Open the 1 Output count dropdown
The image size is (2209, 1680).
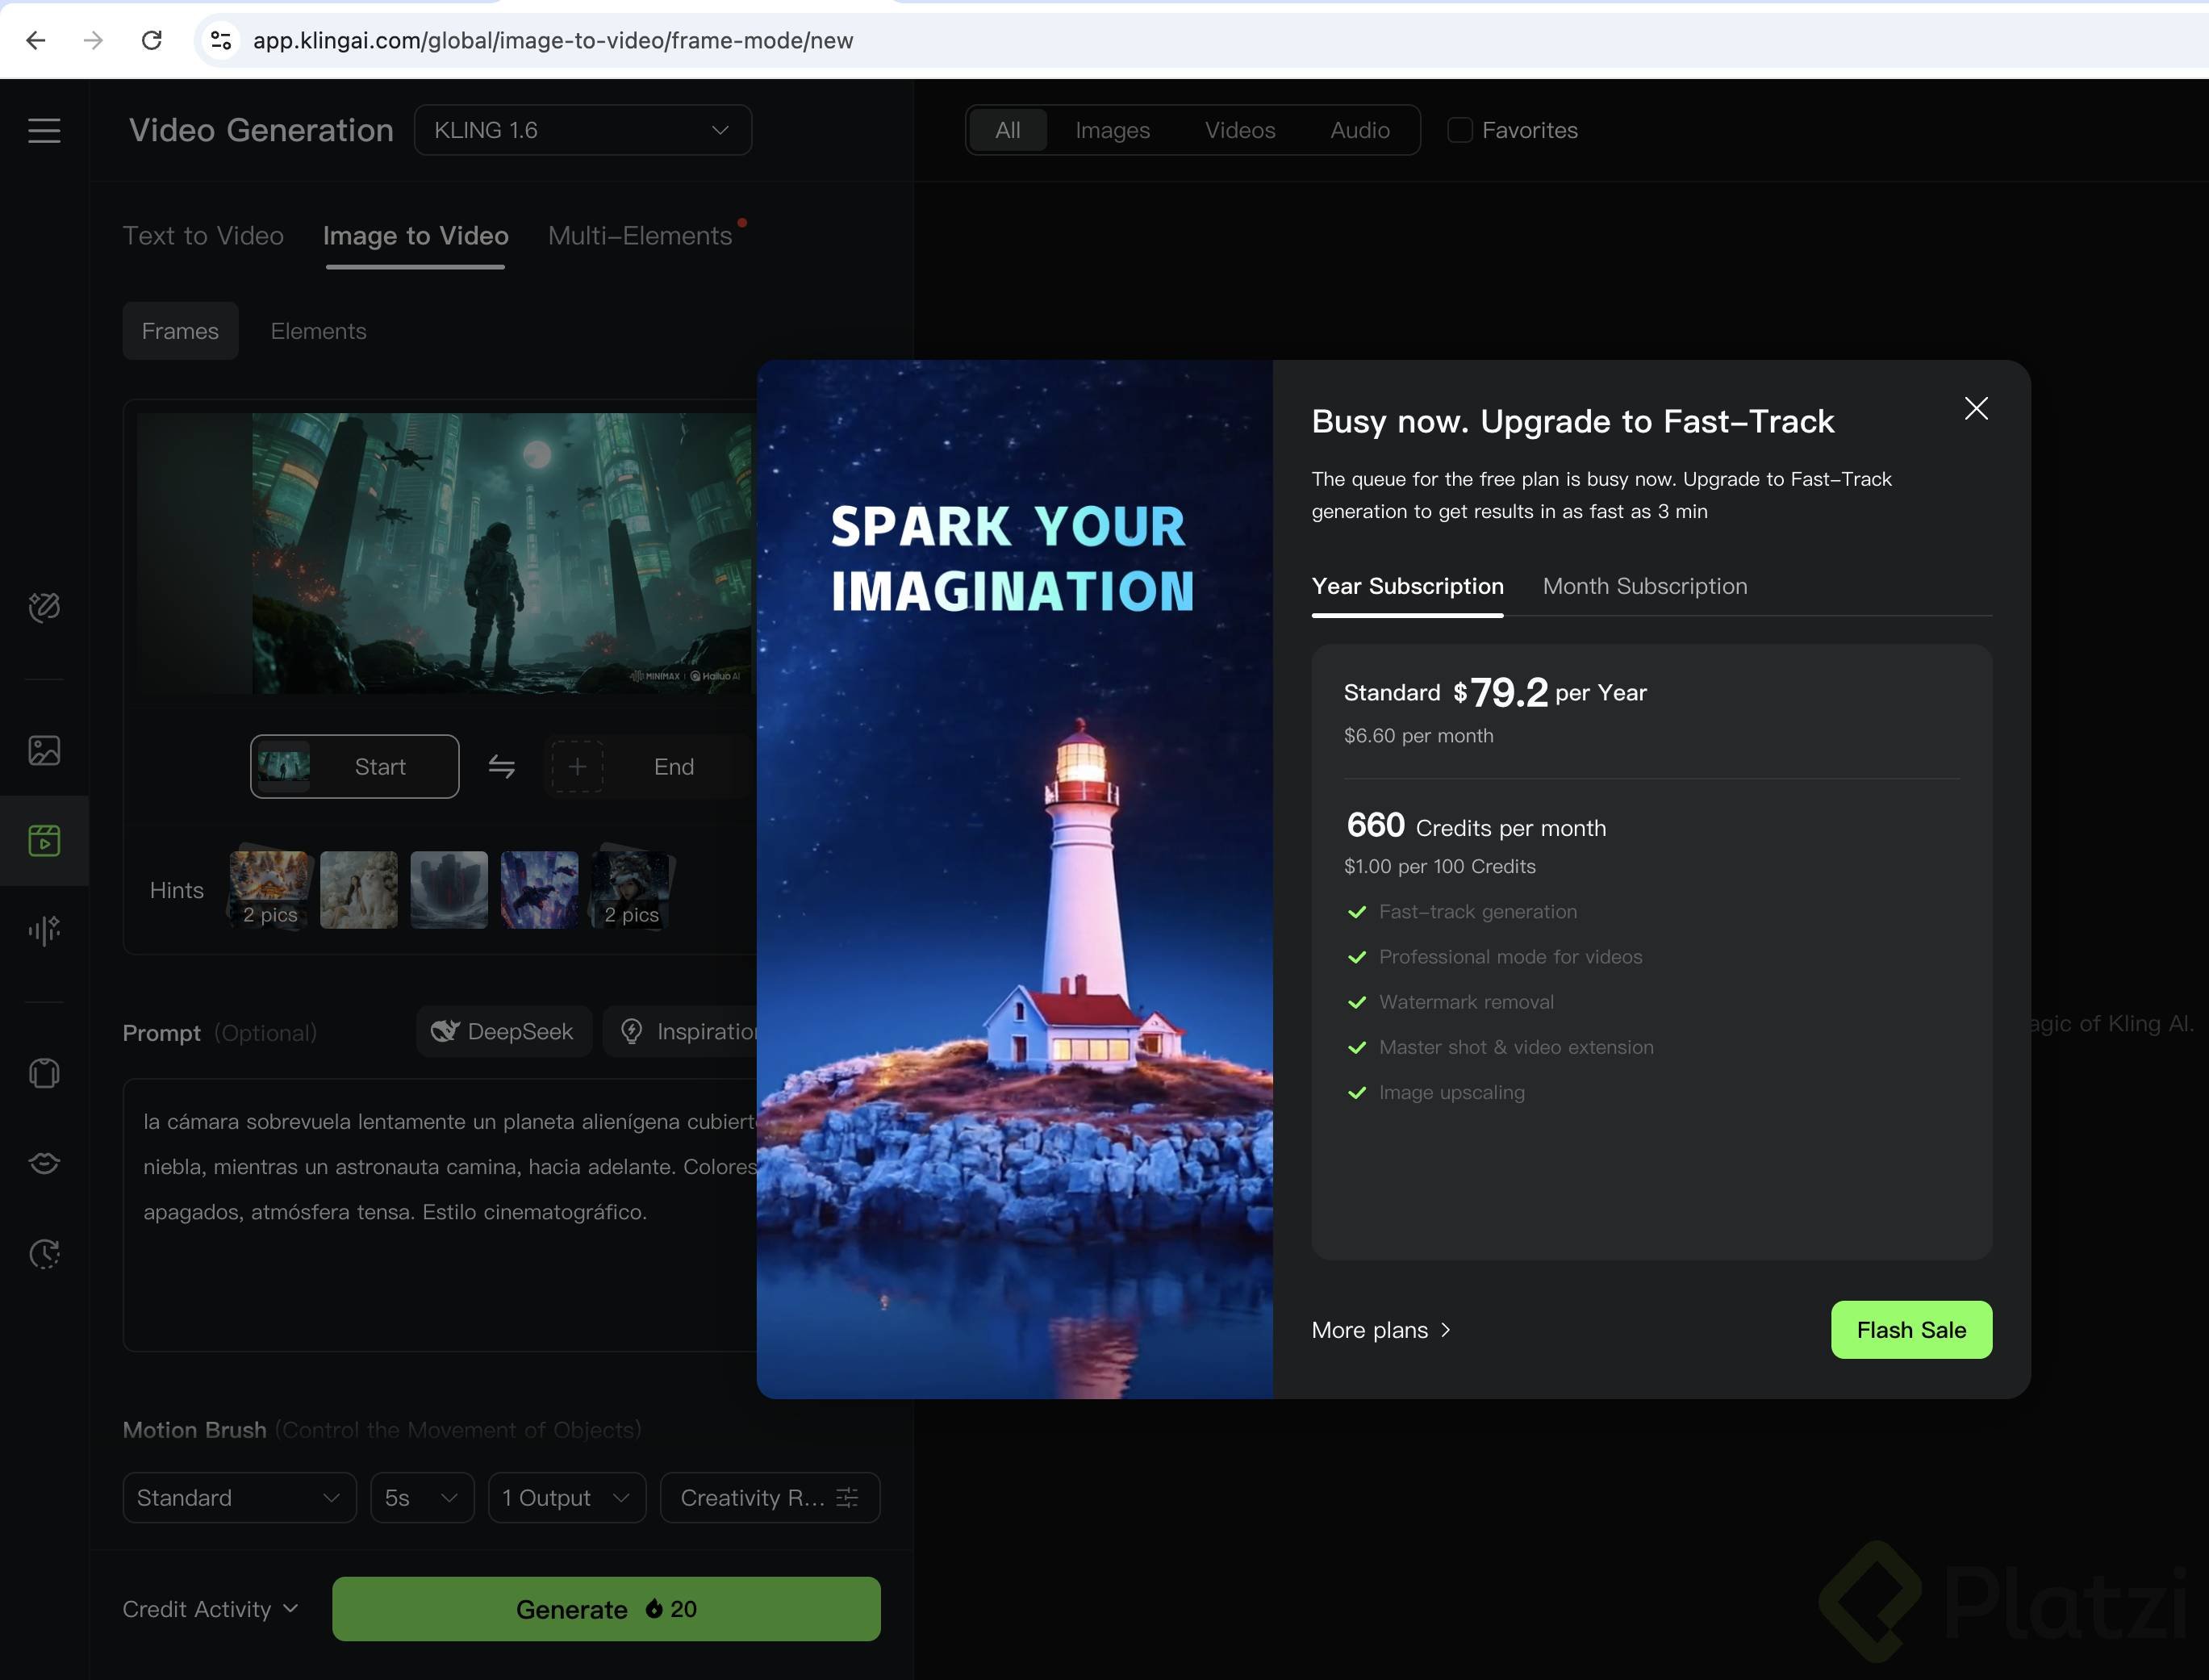click(x=566, y=1498)
